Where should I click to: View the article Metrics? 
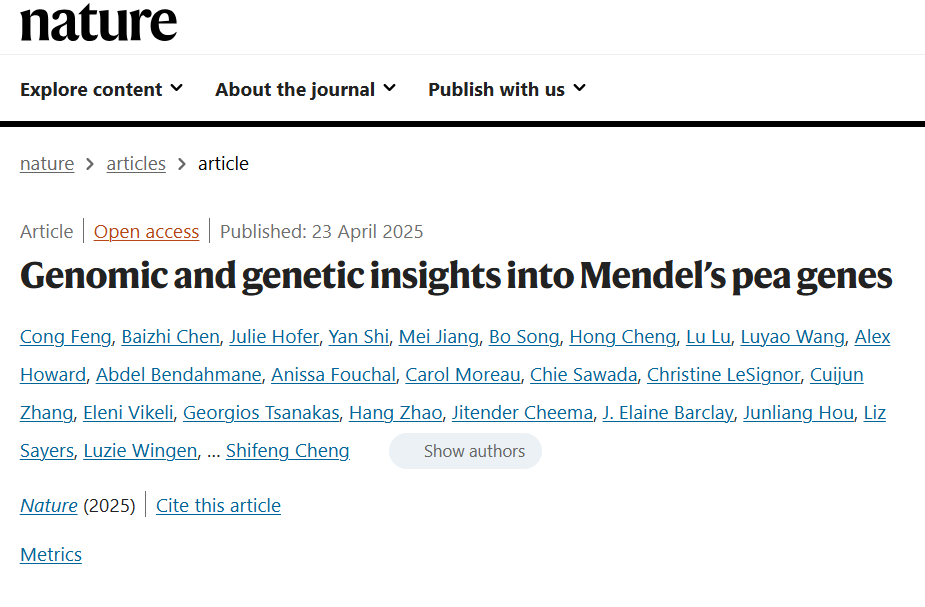[51, 555]
